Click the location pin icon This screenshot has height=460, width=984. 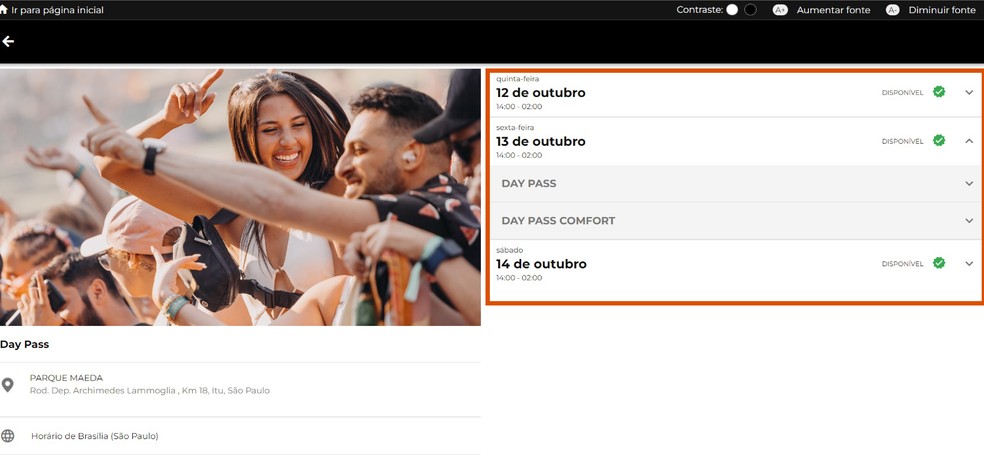click(x=8, y=385)
